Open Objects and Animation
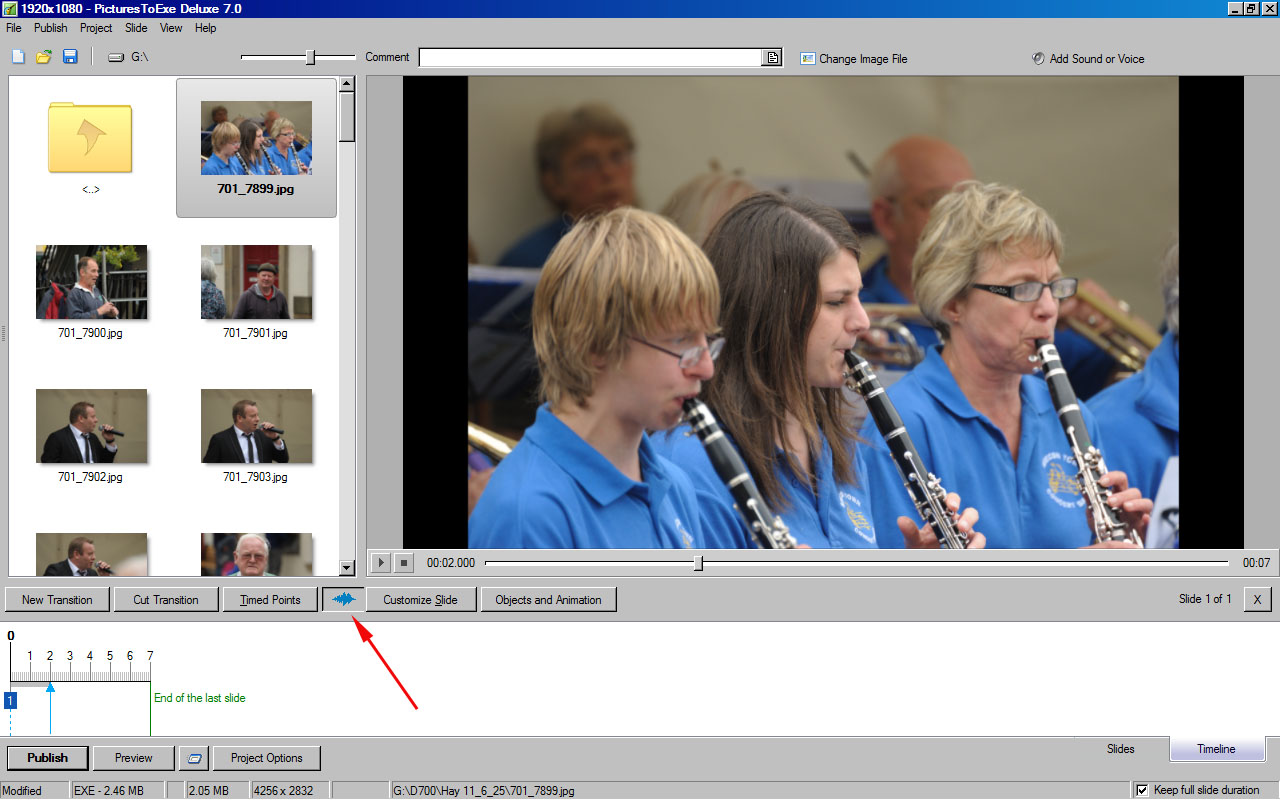Screen dimensions: 1280x800 click(x=548, y=600)
